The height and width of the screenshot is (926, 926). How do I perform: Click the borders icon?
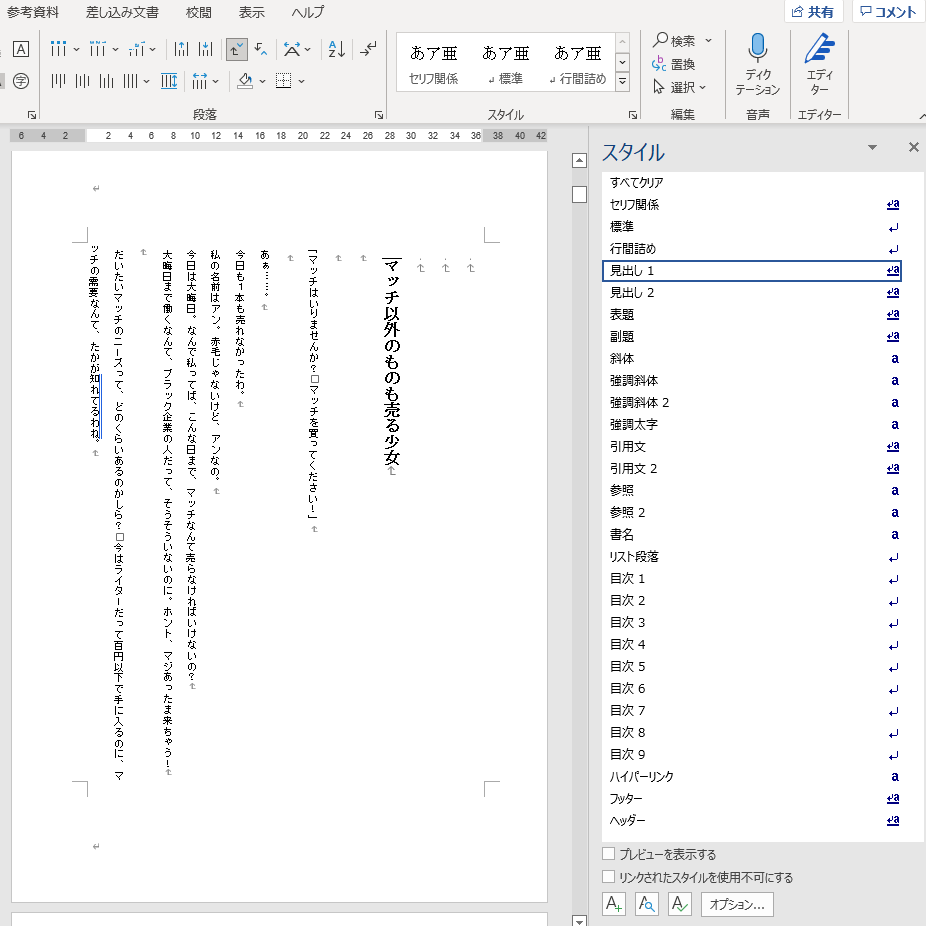(x=283, y=81)
